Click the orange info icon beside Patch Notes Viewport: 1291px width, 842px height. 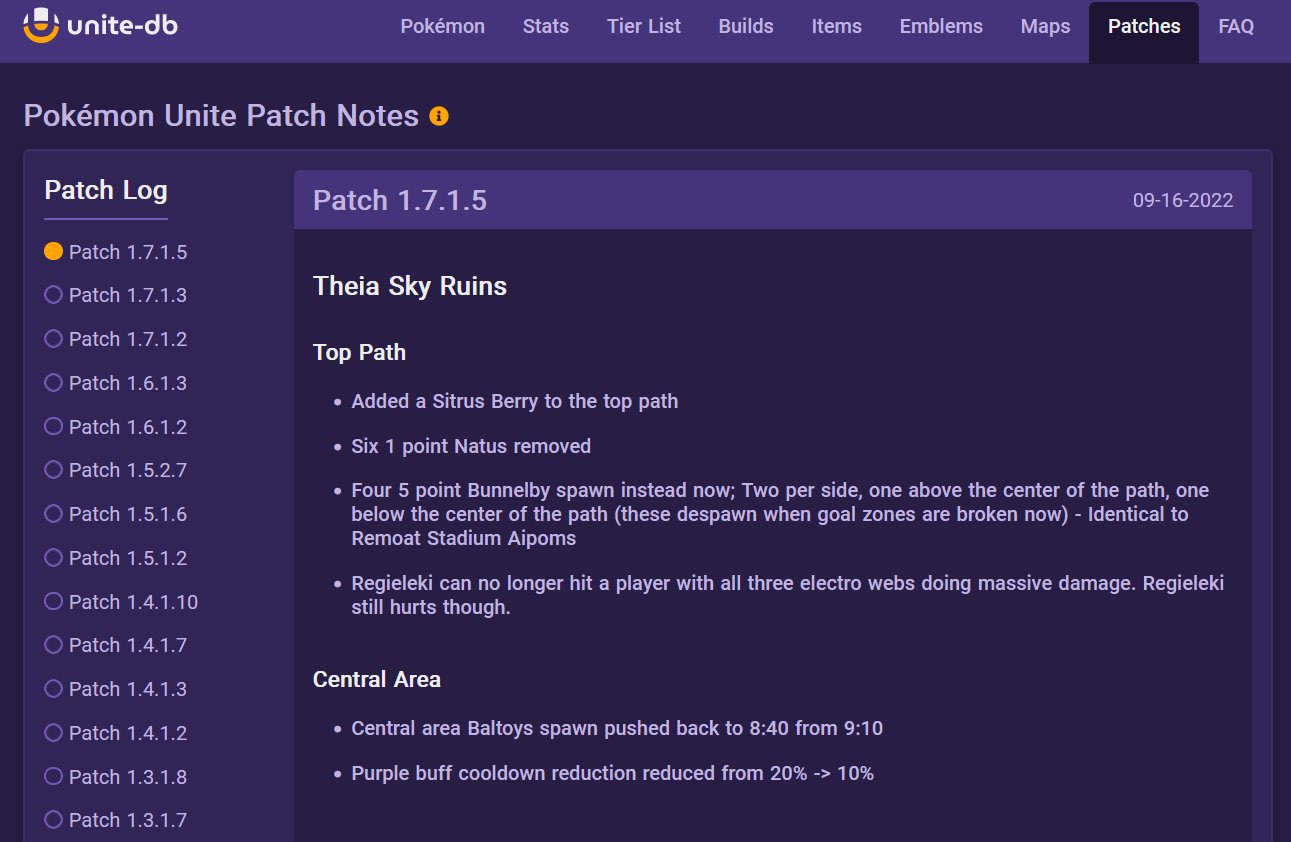(438, 116)
